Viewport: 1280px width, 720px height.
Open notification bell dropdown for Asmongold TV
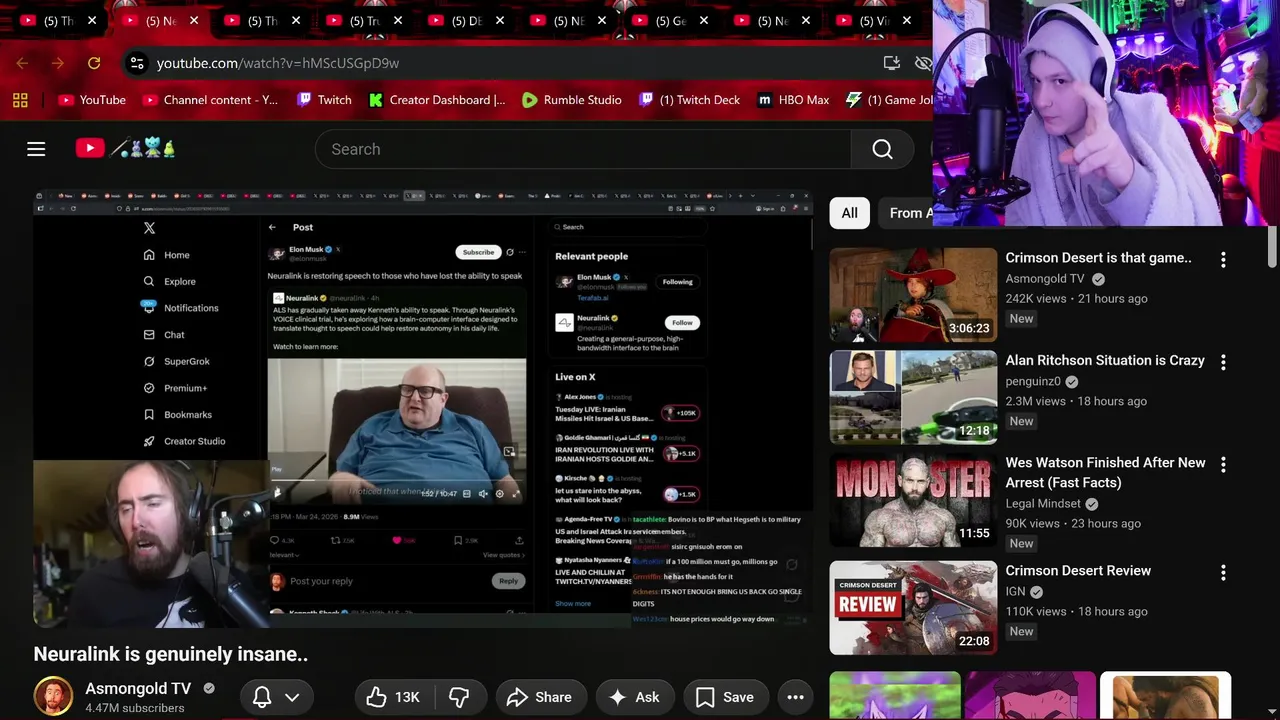[276, 697]
